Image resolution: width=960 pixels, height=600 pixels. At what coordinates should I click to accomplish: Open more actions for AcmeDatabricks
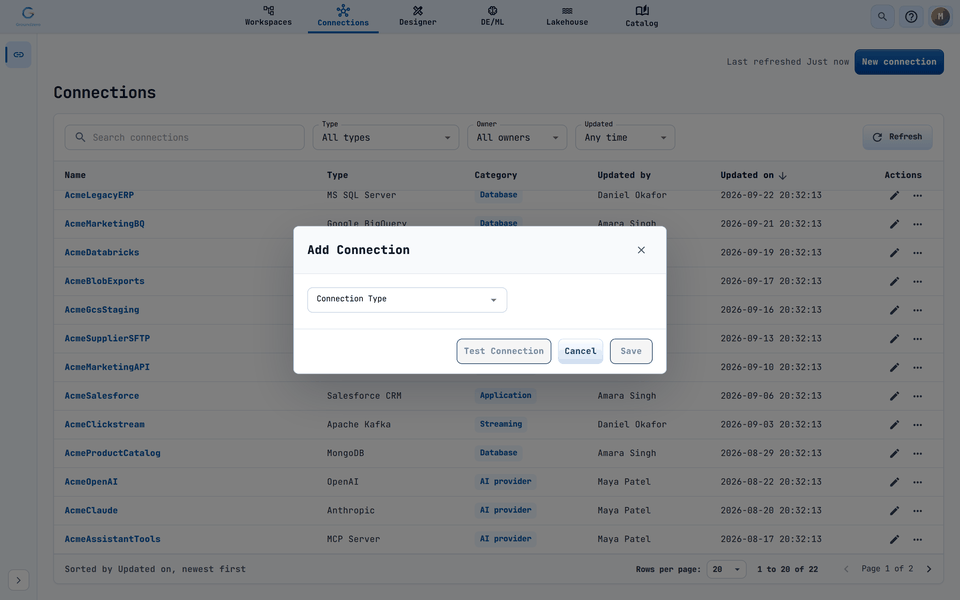pos(917,253)
